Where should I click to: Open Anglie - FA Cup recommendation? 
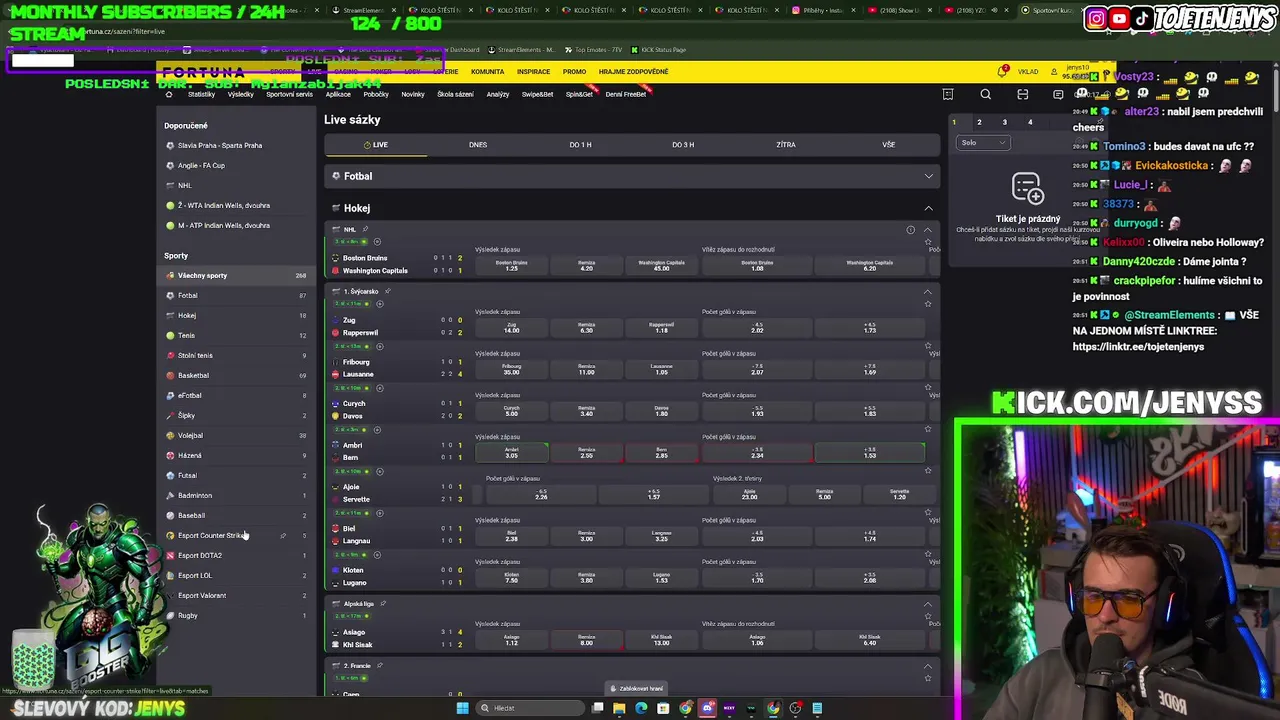[201, 165]
